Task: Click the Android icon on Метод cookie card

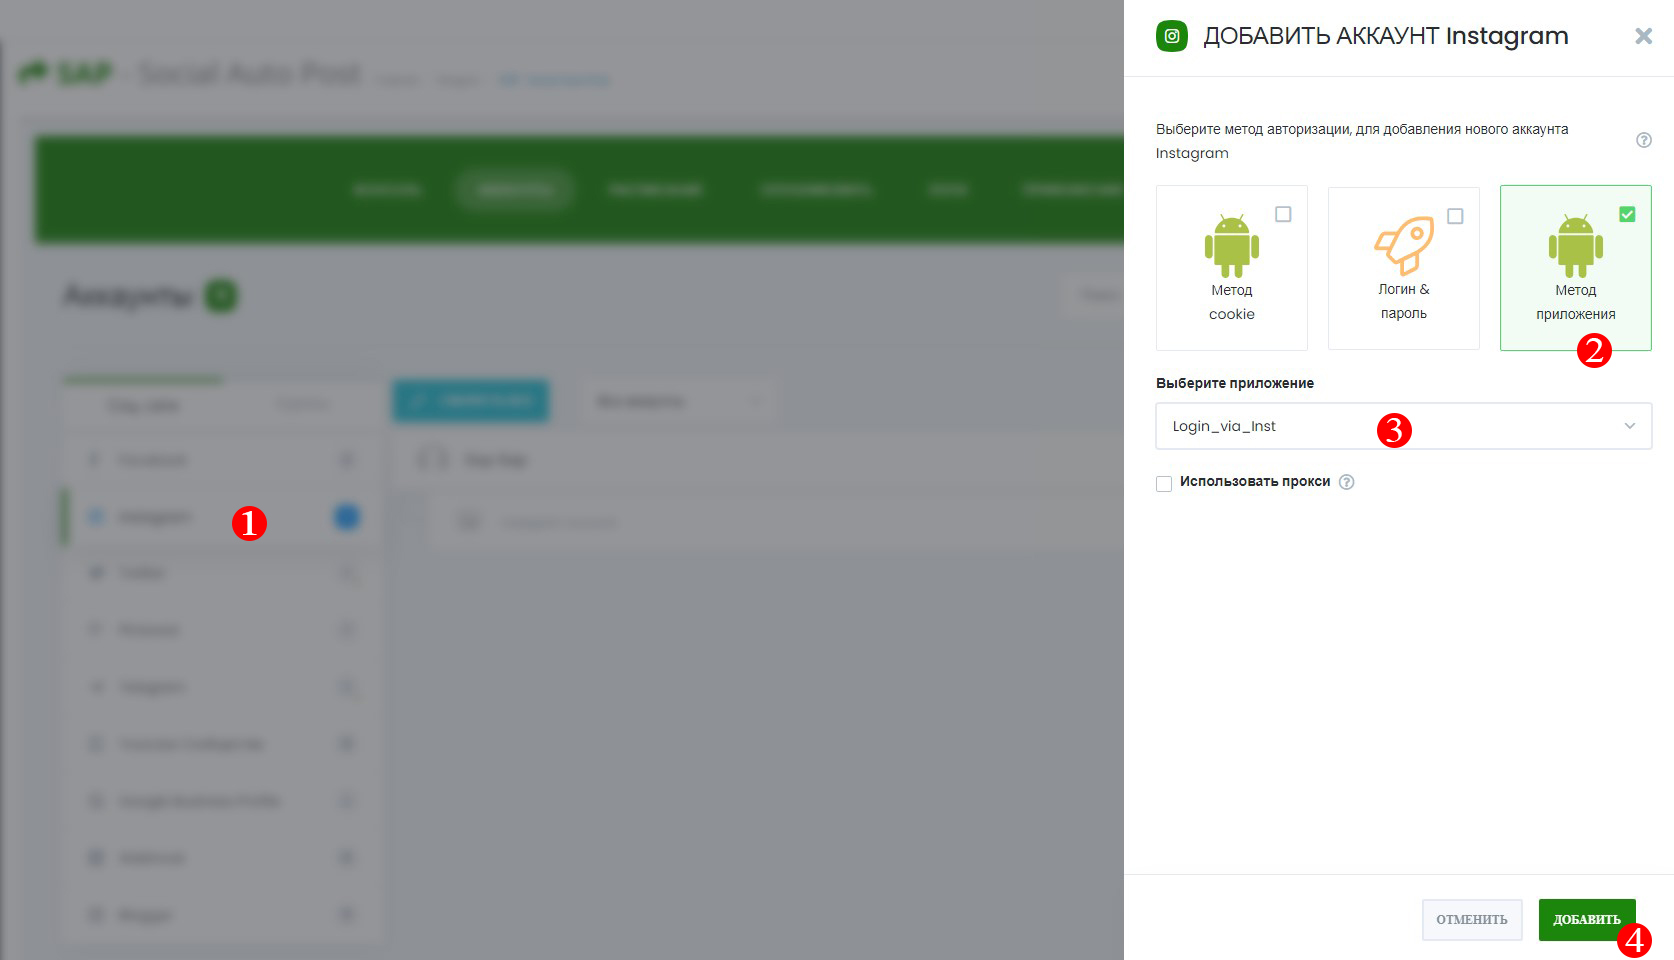Action: tap(1232, 245)
